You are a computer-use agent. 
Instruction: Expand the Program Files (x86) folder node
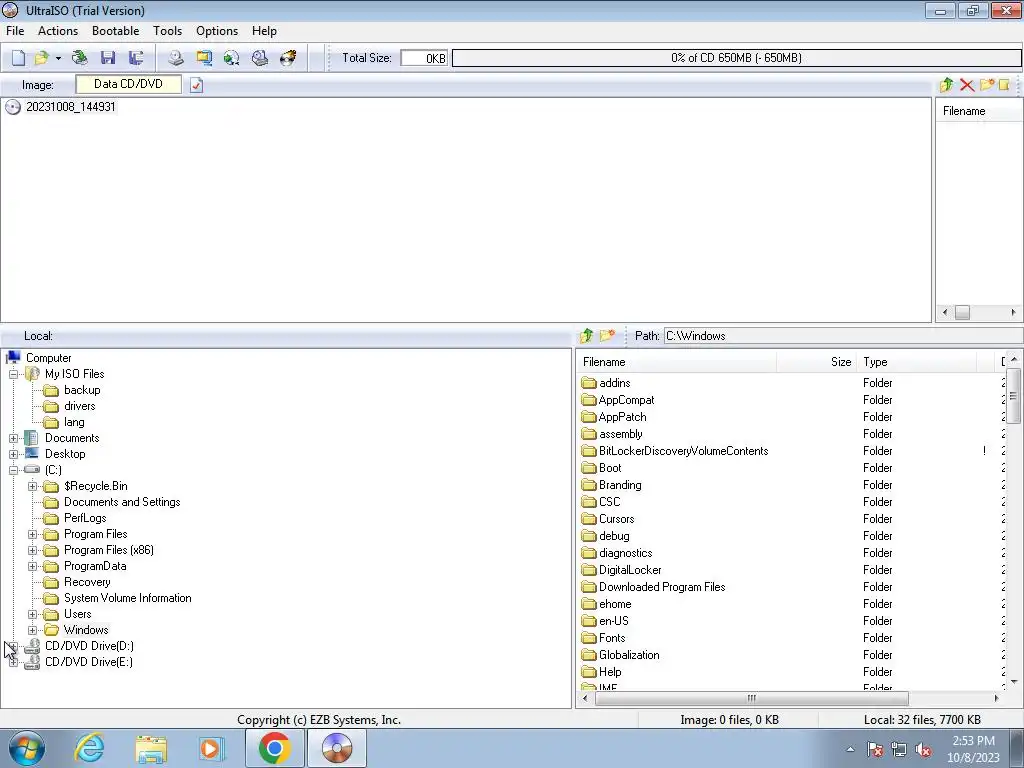click(33, 551)
